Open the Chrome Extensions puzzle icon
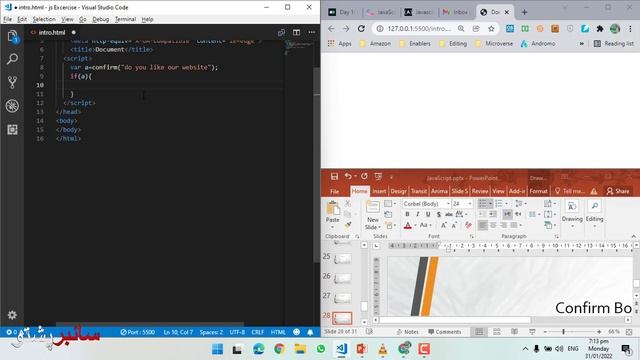The height and width of the screenshot is (360, 640). click(600, 29)
